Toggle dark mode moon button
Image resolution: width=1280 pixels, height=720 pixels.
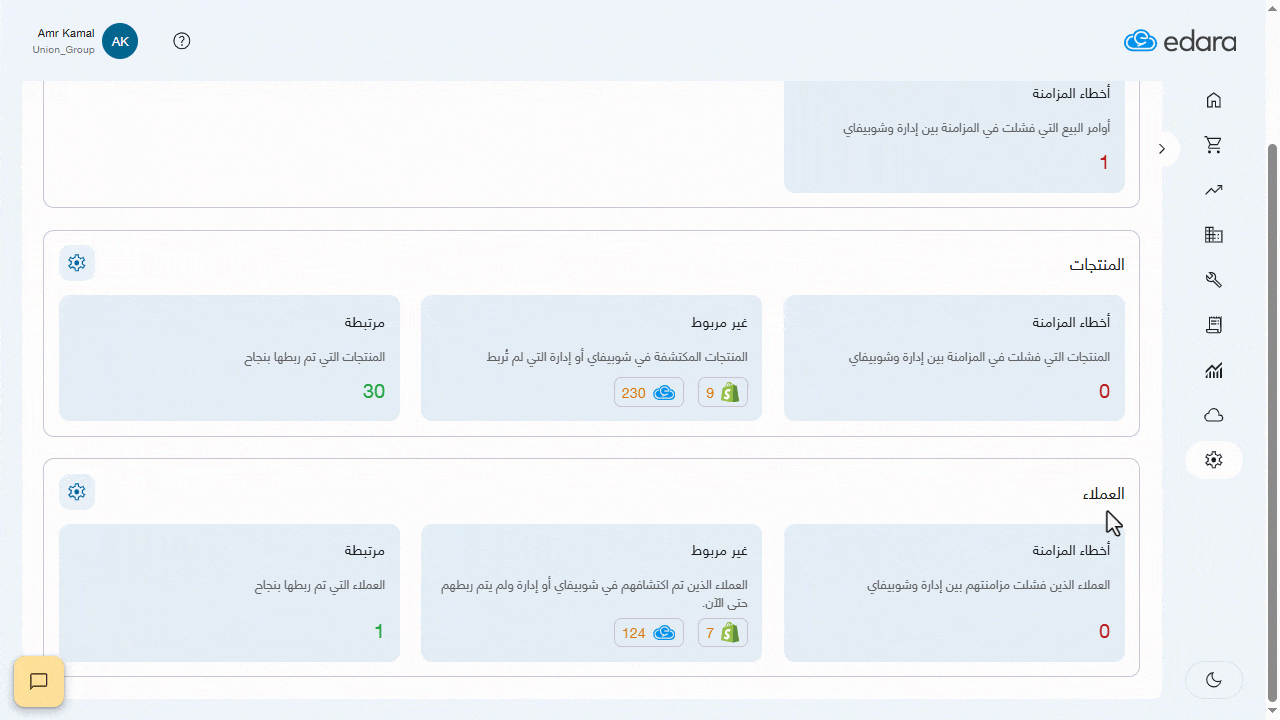1214,680
